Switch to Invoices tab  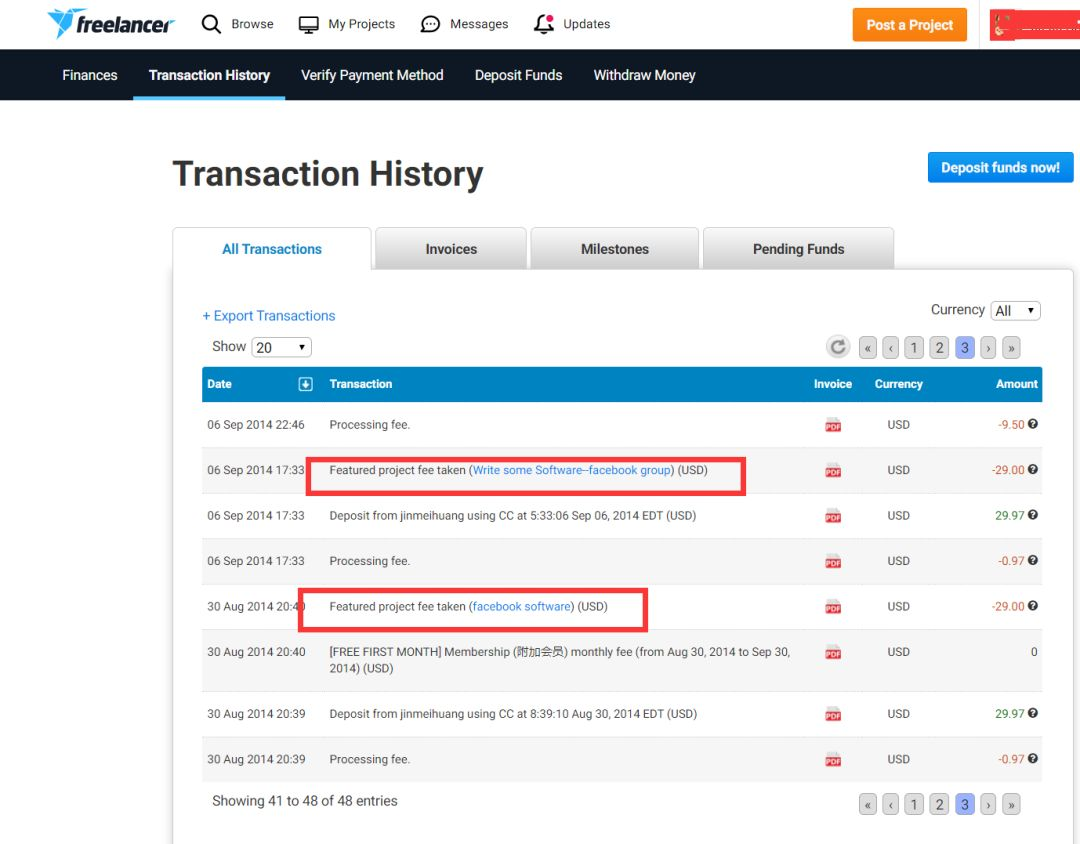(x=451, y=249)
